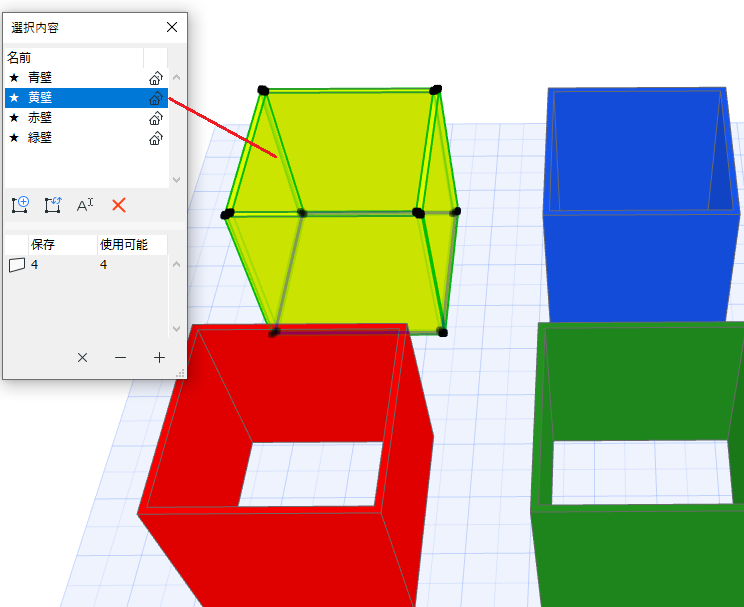
Task: Click the redefine selection set icon
Action: click(x=53, y=205)
